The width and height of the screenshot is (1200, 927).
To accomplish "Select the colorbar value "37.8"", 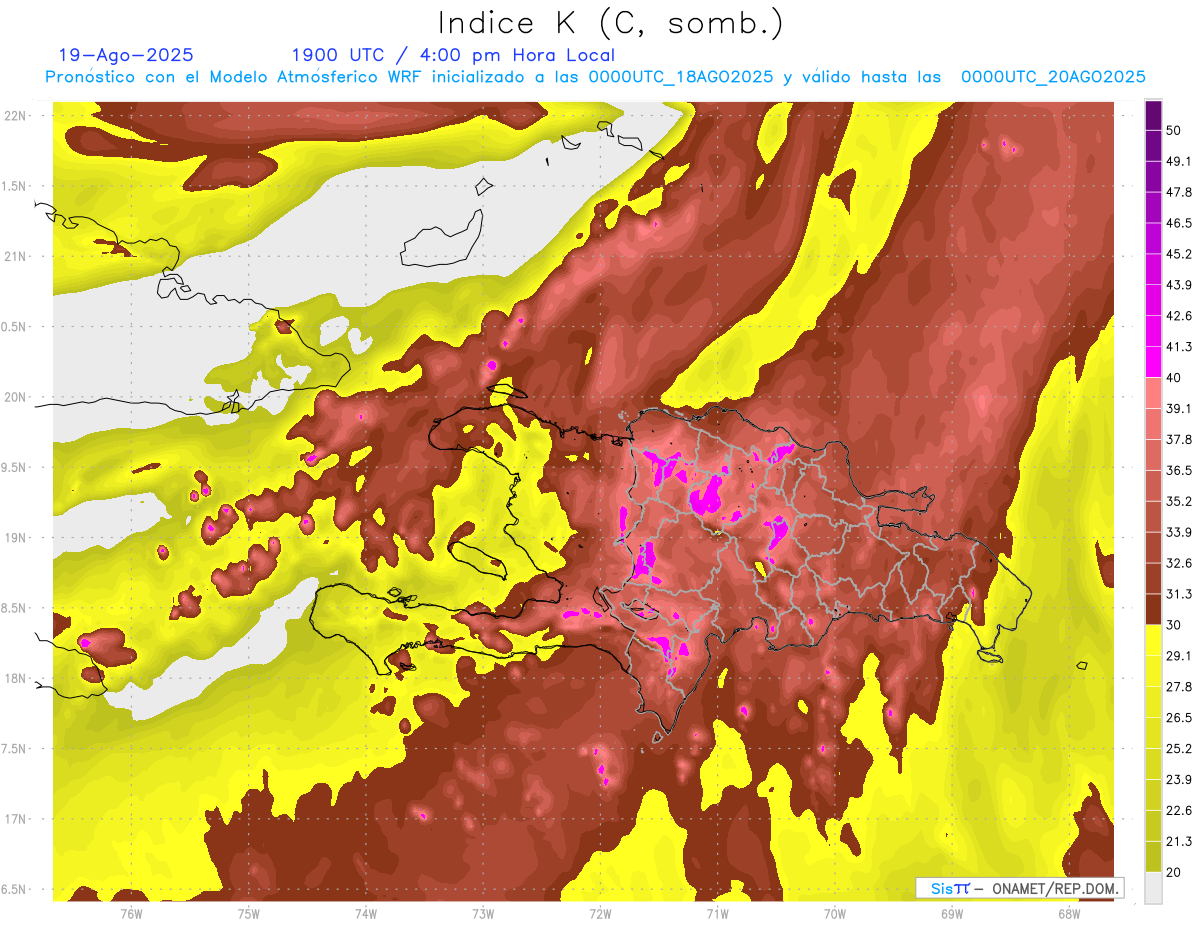I will pos(1179,440).
